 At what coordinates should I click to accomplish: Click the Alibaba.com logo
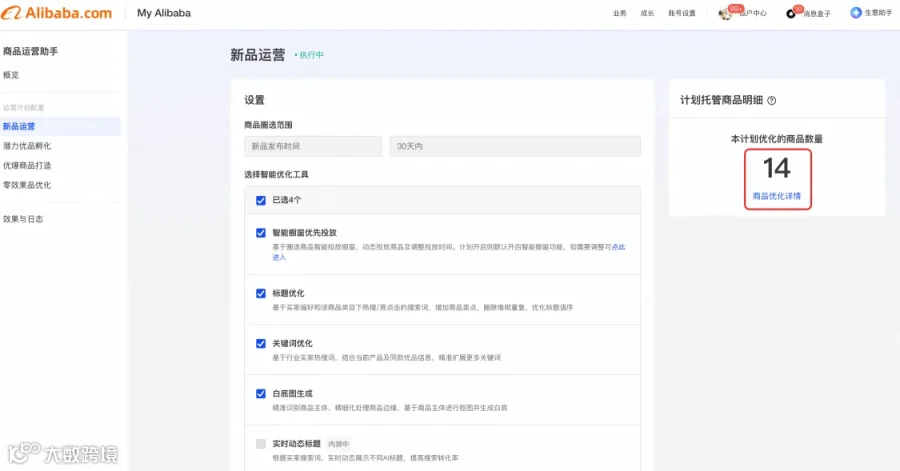pyautogui.click(x=56, y=13)
